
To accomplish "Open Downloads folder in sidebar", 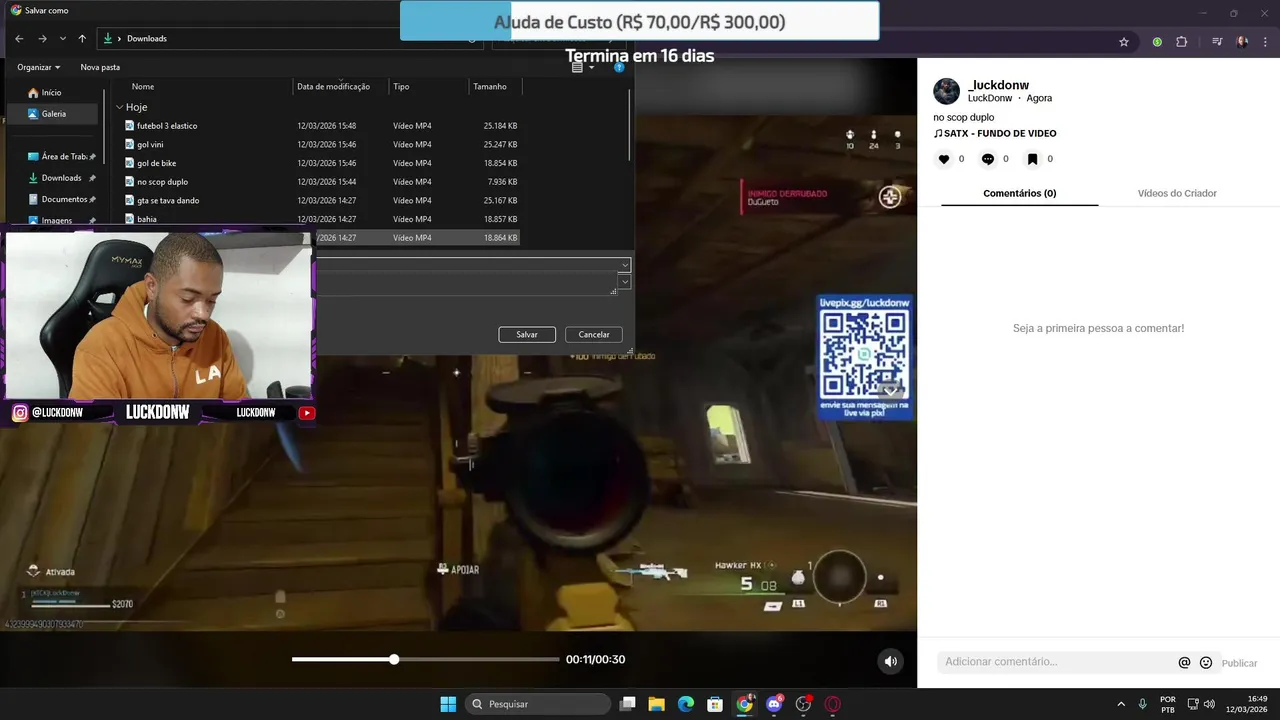I will pos(62,178).
